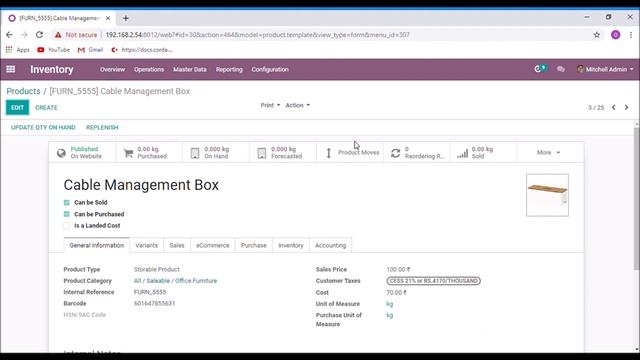Switch to the eCommerce tab
The image size is (640, 360).
tap(213, 245)
